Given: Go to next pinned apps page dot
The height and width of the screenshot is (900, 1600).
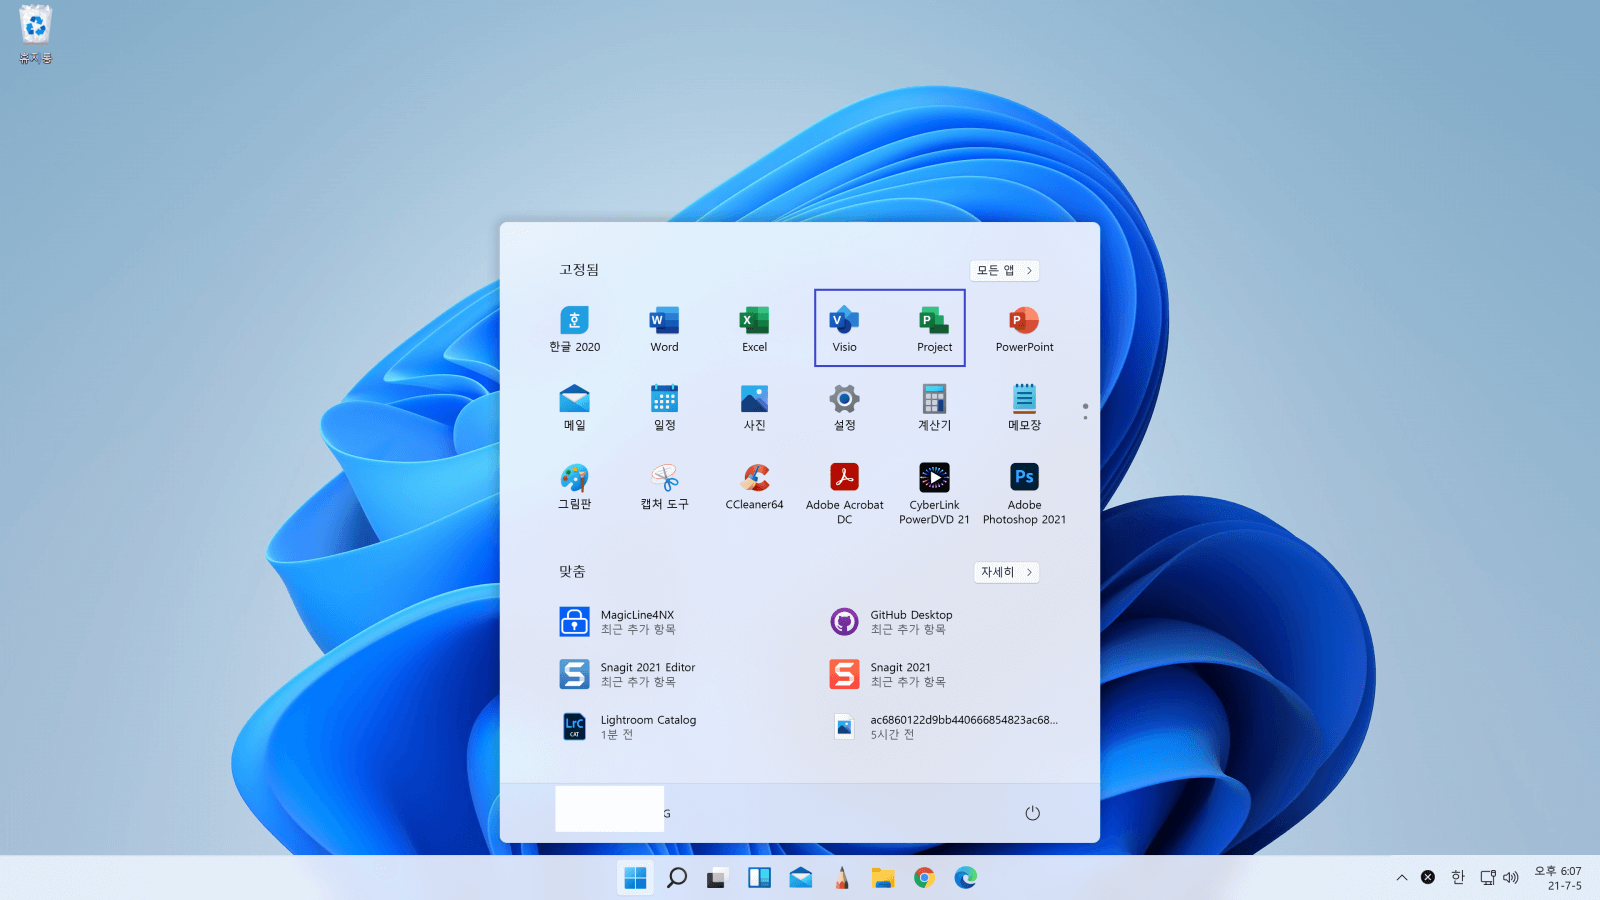Looking at the screenshot, I should [x=1085, y=417].
